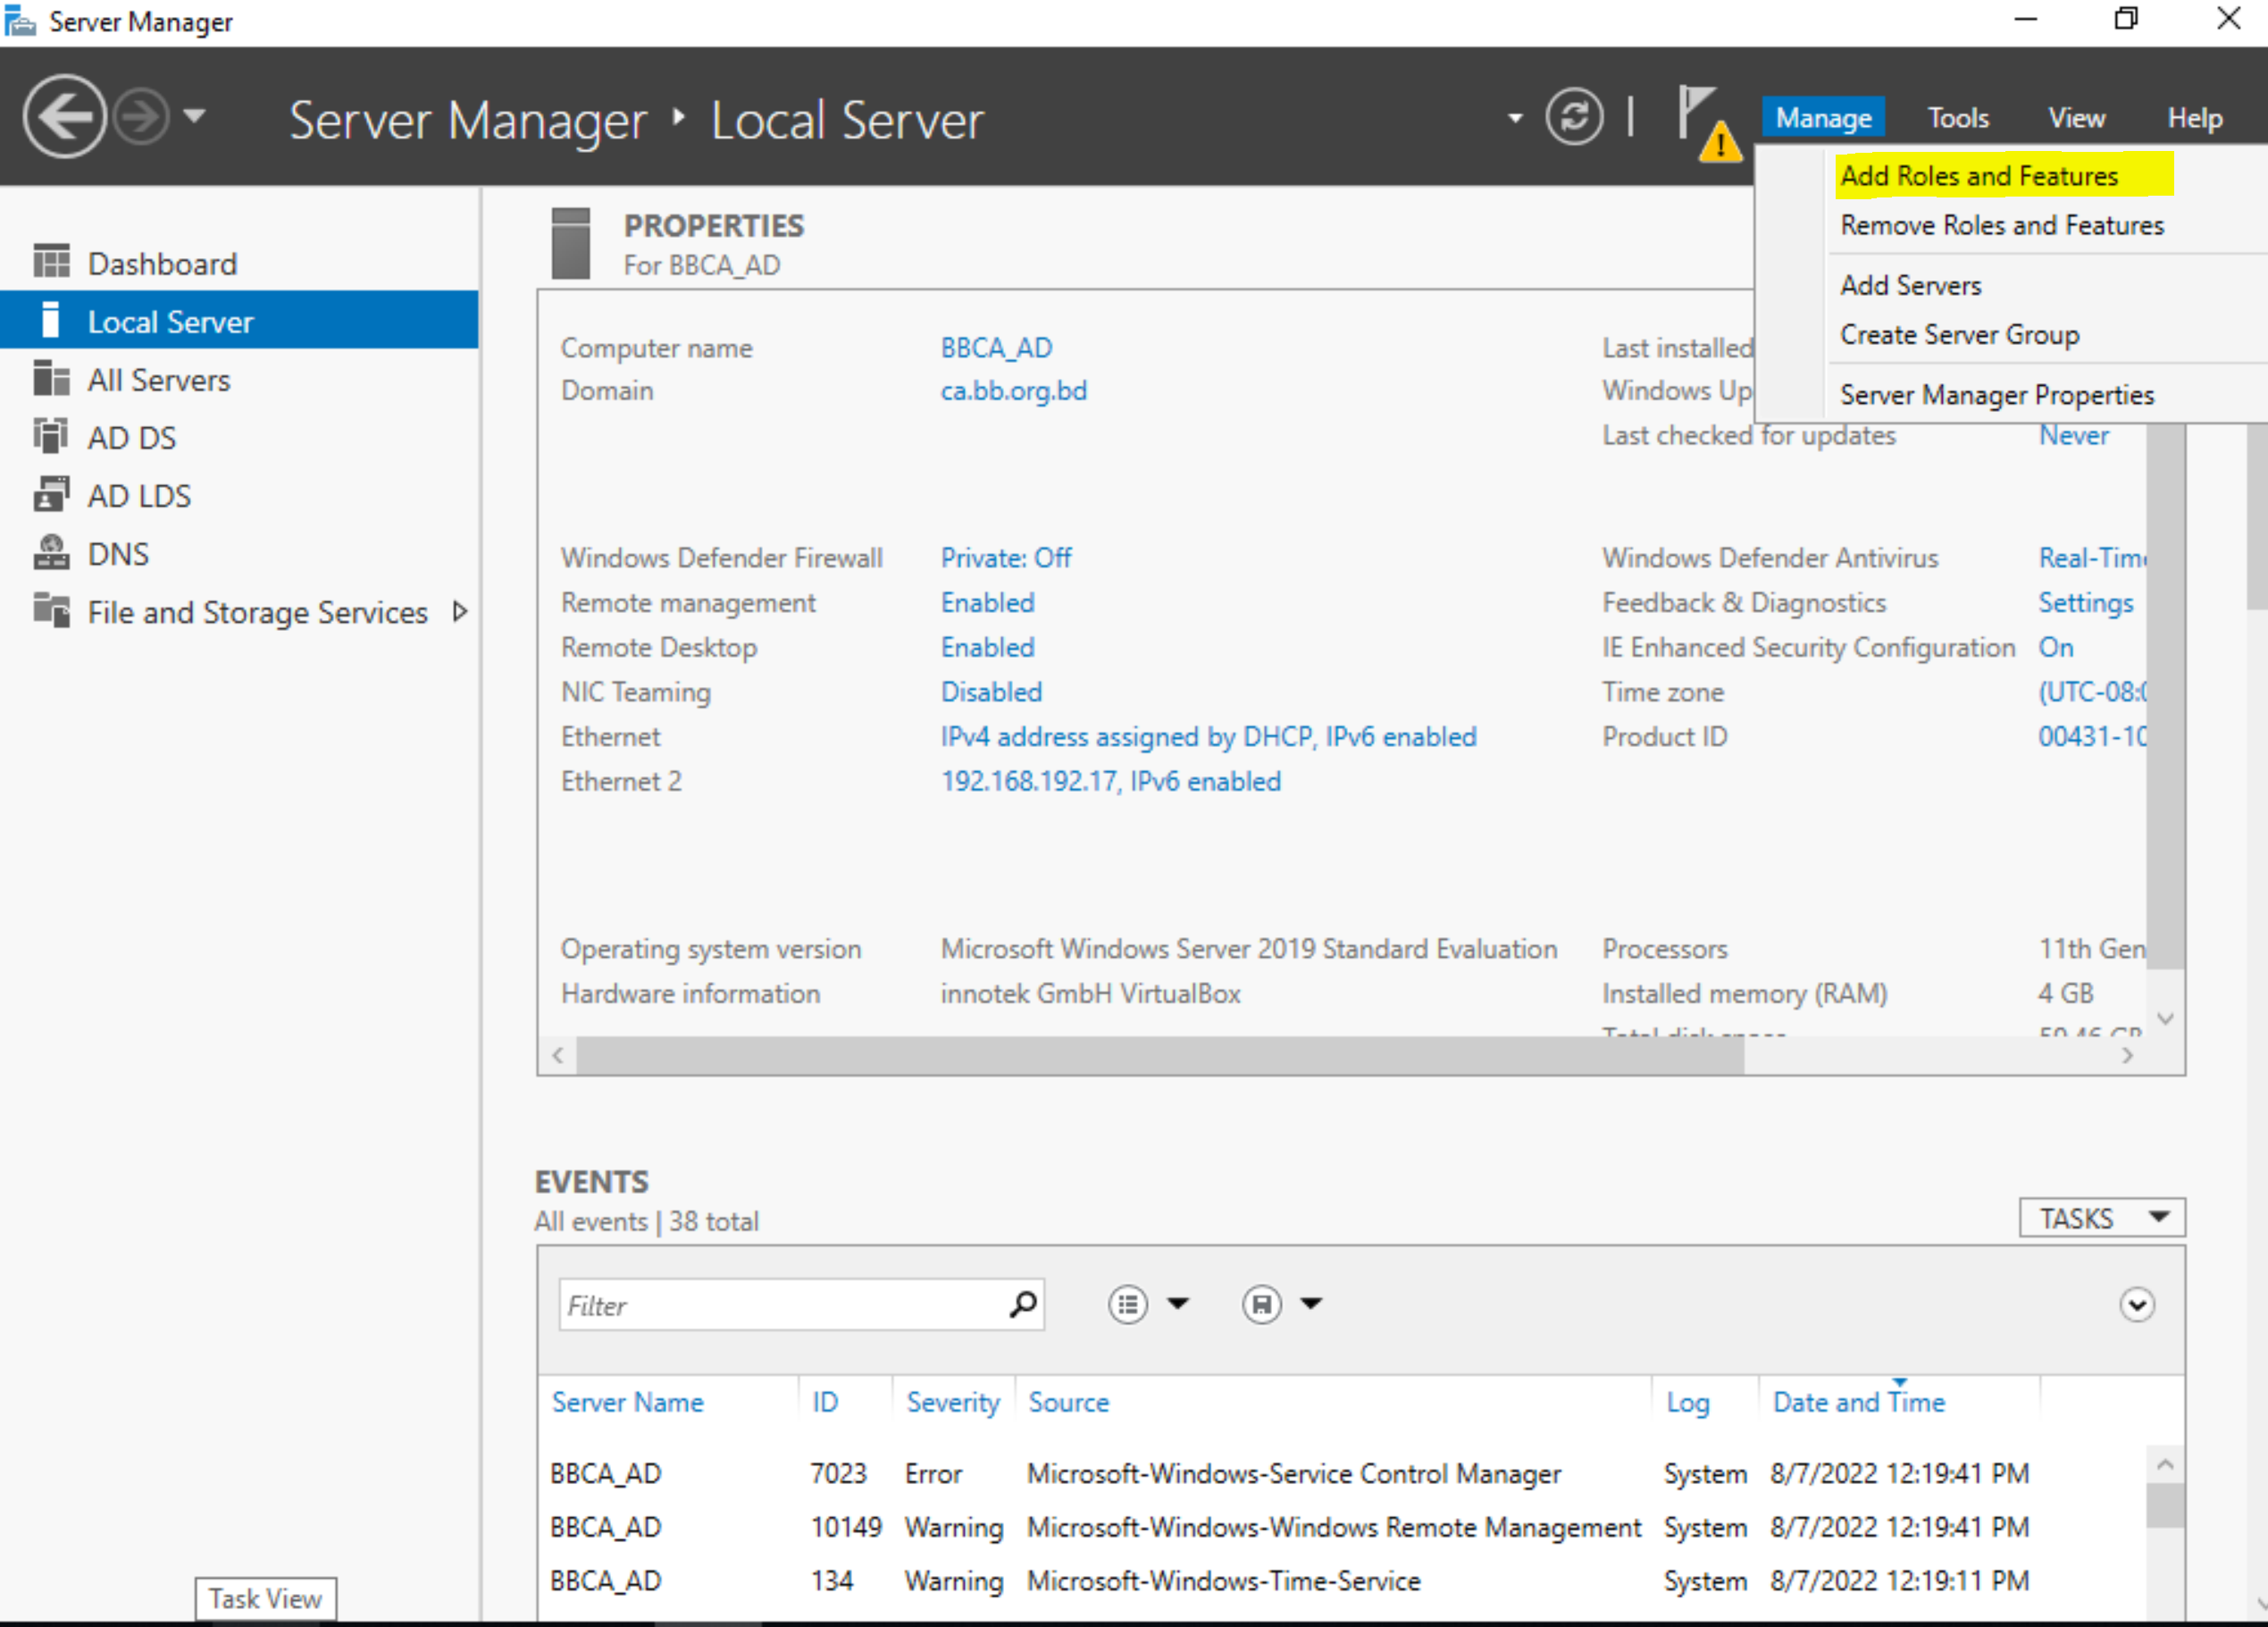The width and height of the screenshot is (2268, 1627).
Task: Select AD DS in sidebar
Action: pyautogui.click(x=131, y=437)
